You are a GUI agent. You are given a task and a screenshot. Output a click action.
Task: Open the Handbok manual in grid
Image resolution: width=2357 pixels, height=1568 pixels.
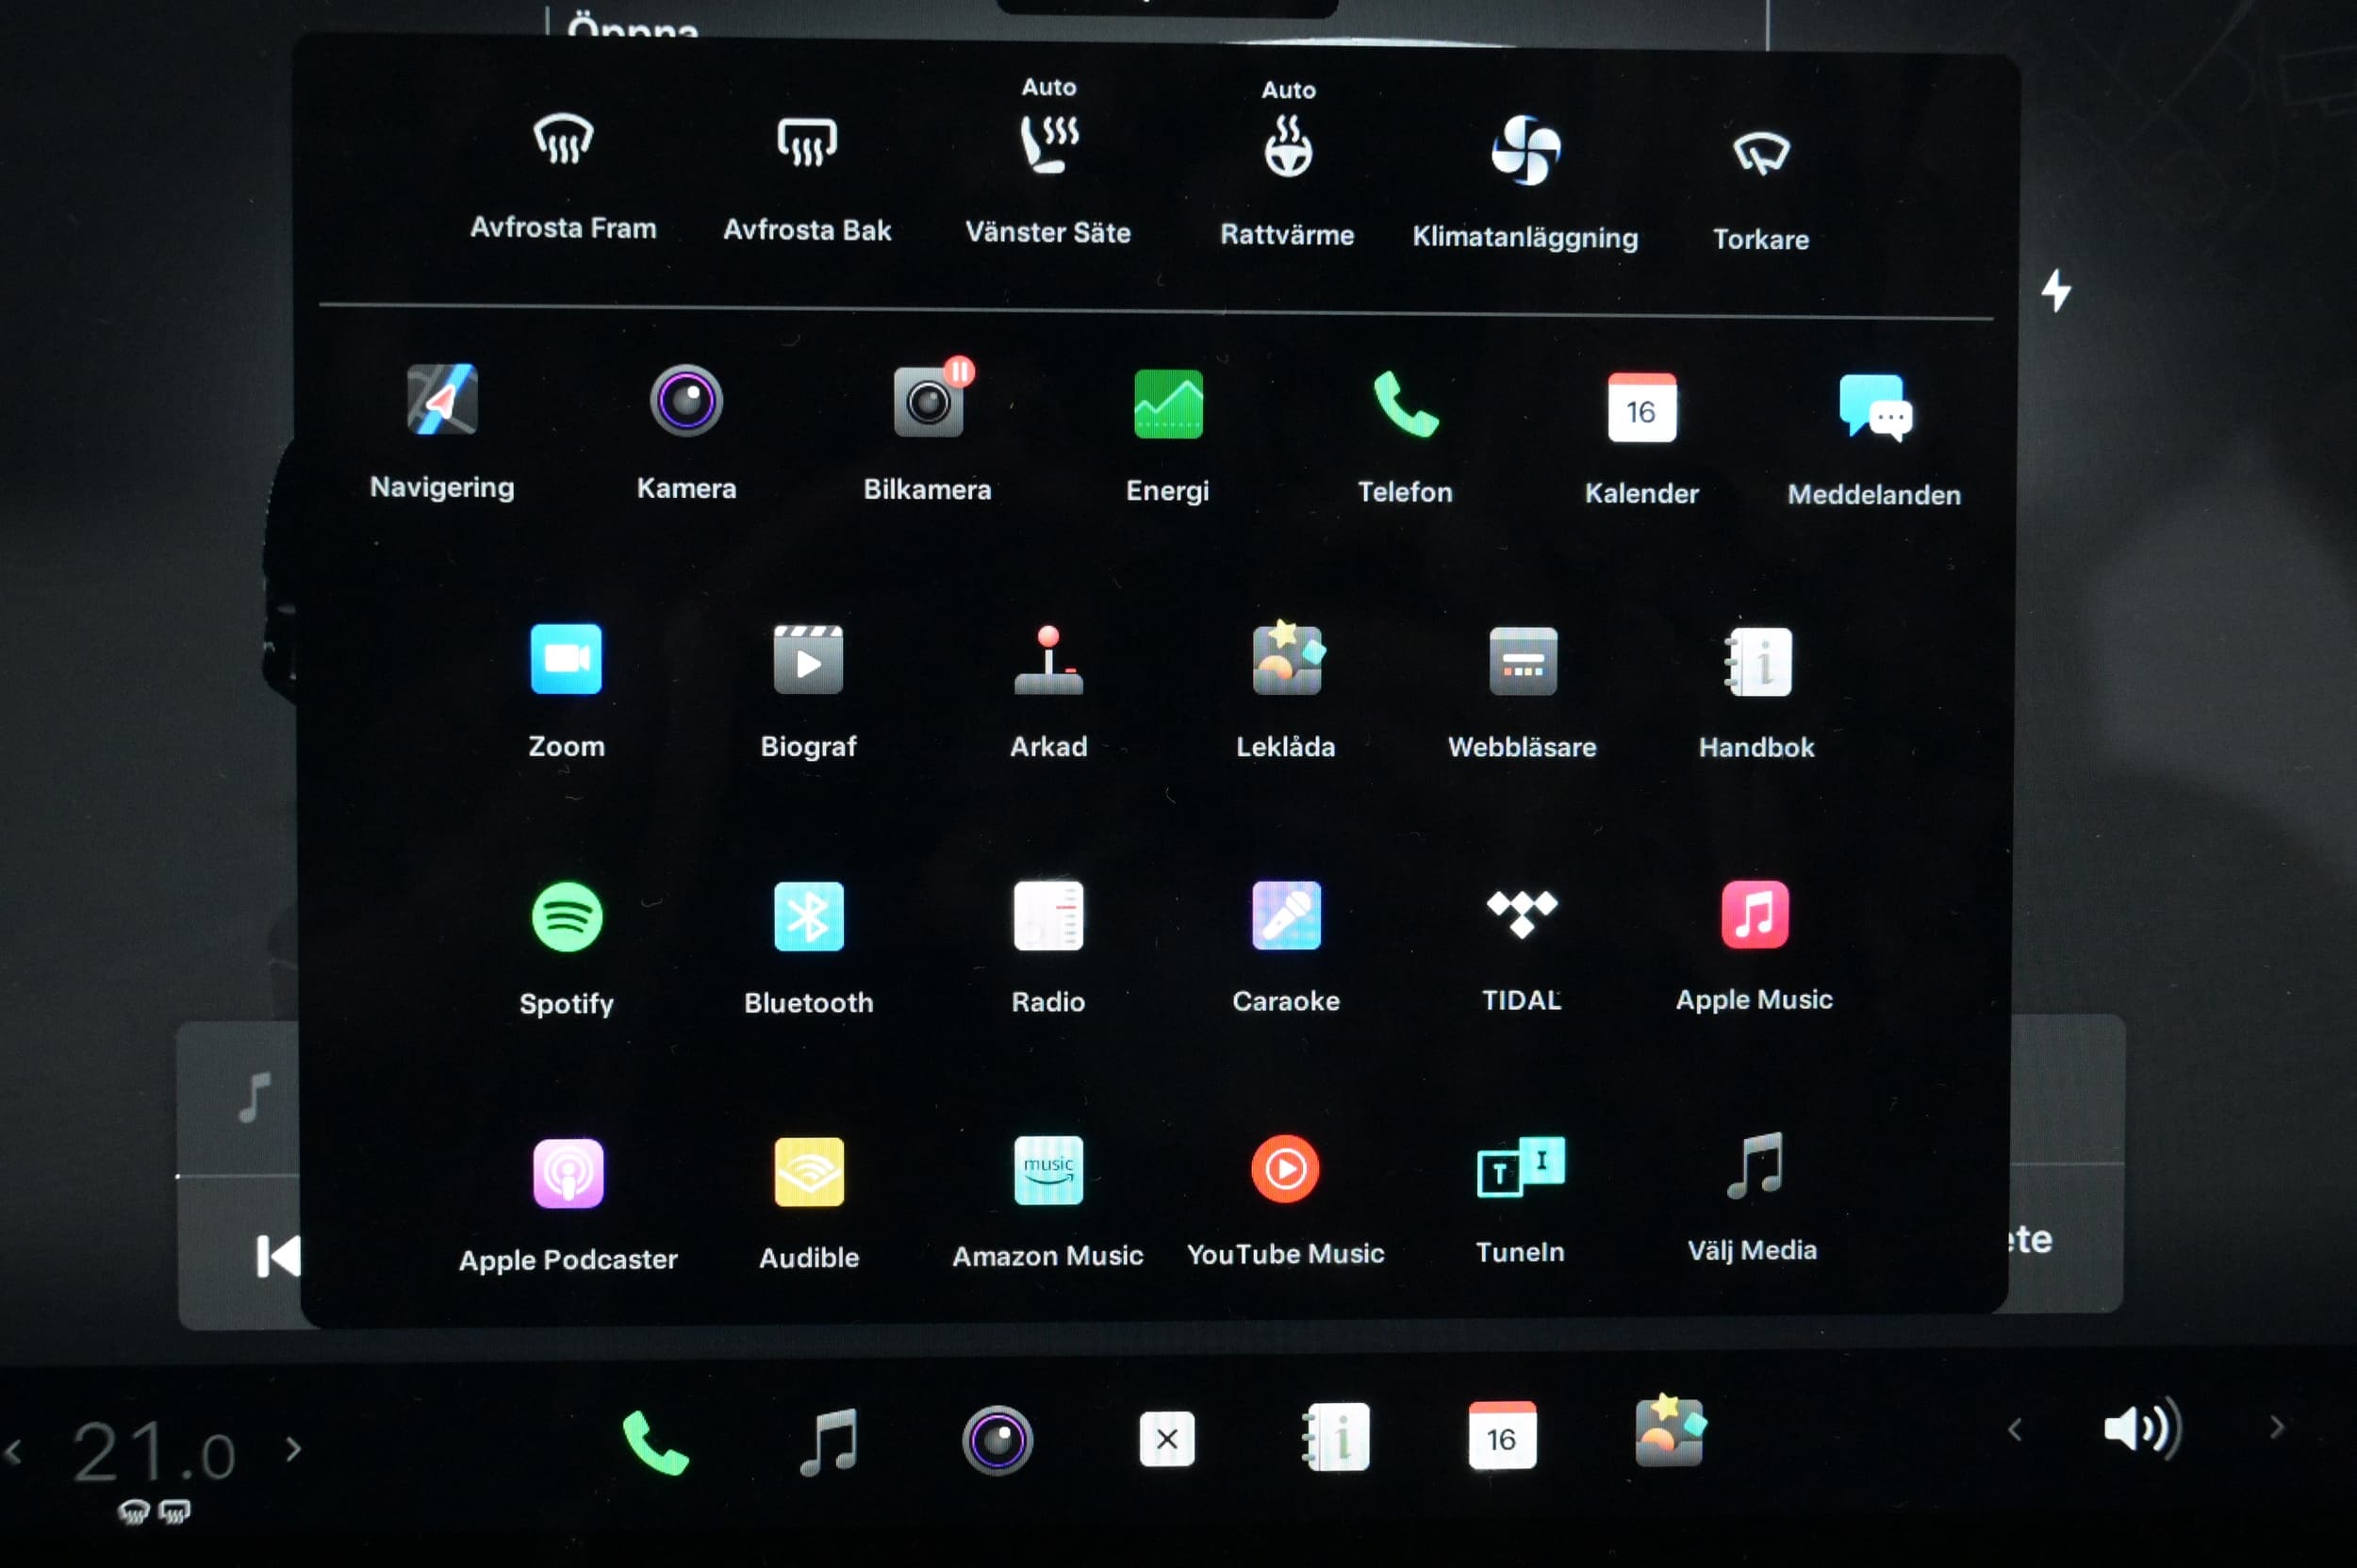pos(1758,662)
